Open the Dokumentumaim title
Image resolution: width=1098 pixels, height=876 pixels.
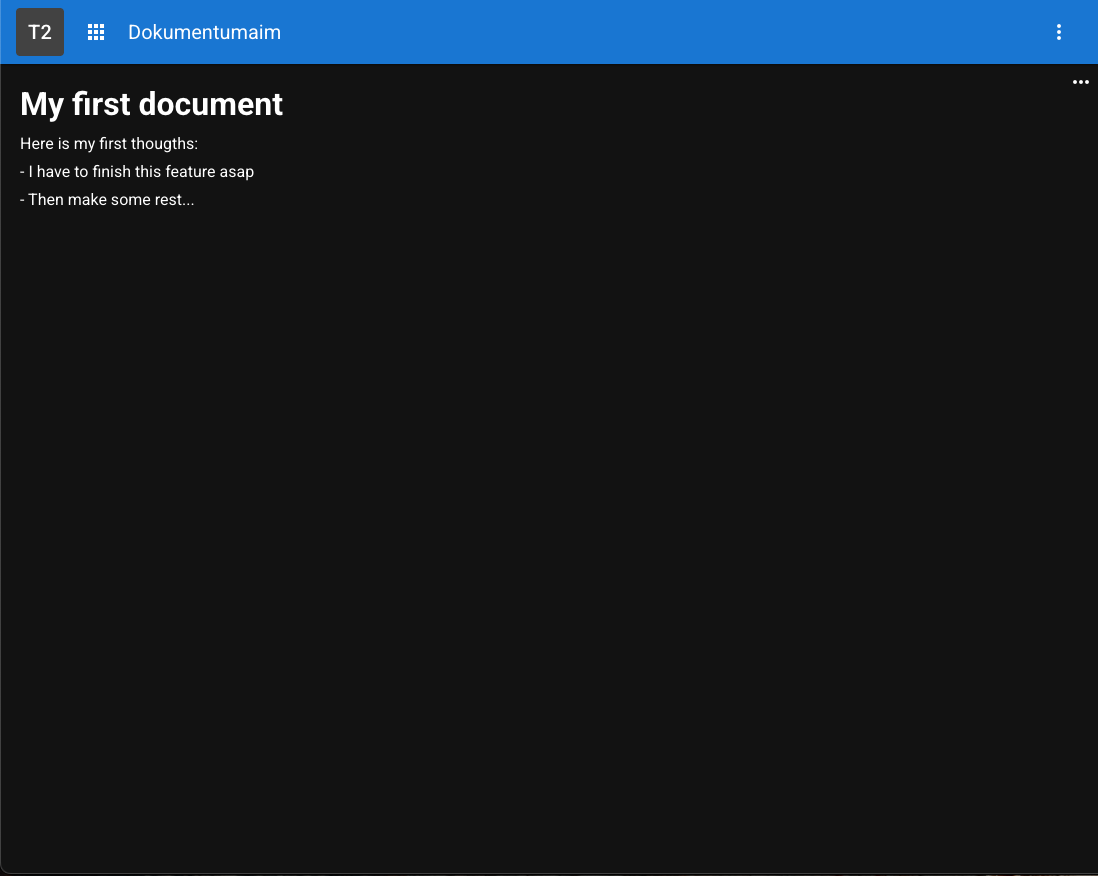[x=204, y=32]
